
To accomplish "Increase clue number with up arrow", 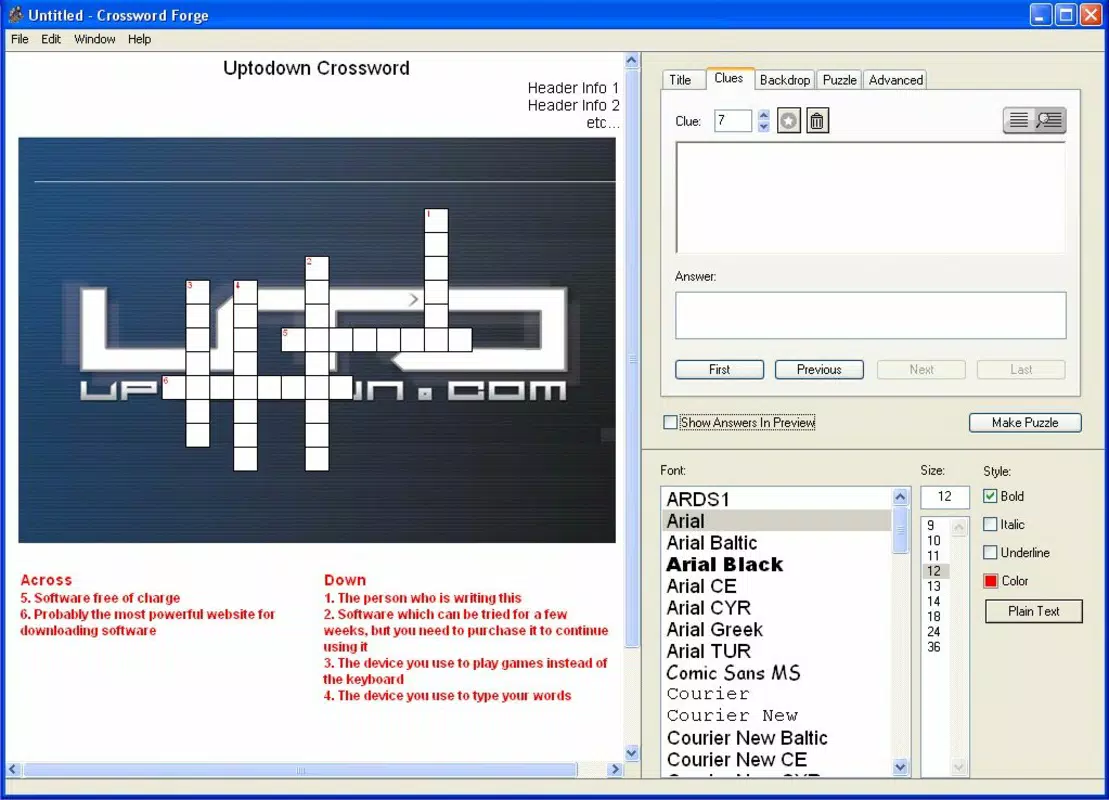I will [x=763, y=115].
